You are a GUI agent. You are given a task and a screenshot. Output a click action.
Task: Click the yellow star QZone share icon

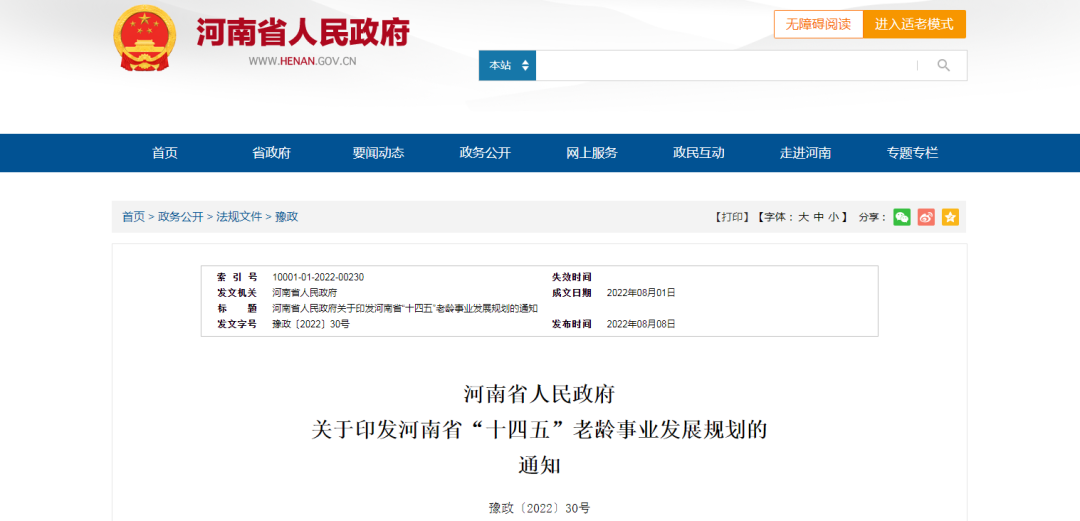pyautogui.click(x=950, y=217)
